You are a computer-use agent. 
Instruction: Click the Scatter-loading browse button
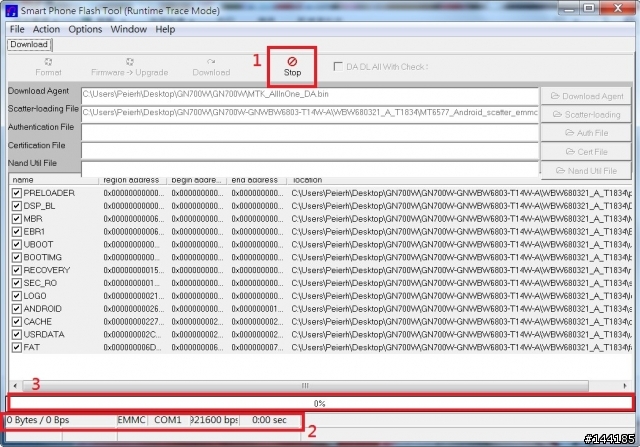click(x=586, y=115)
